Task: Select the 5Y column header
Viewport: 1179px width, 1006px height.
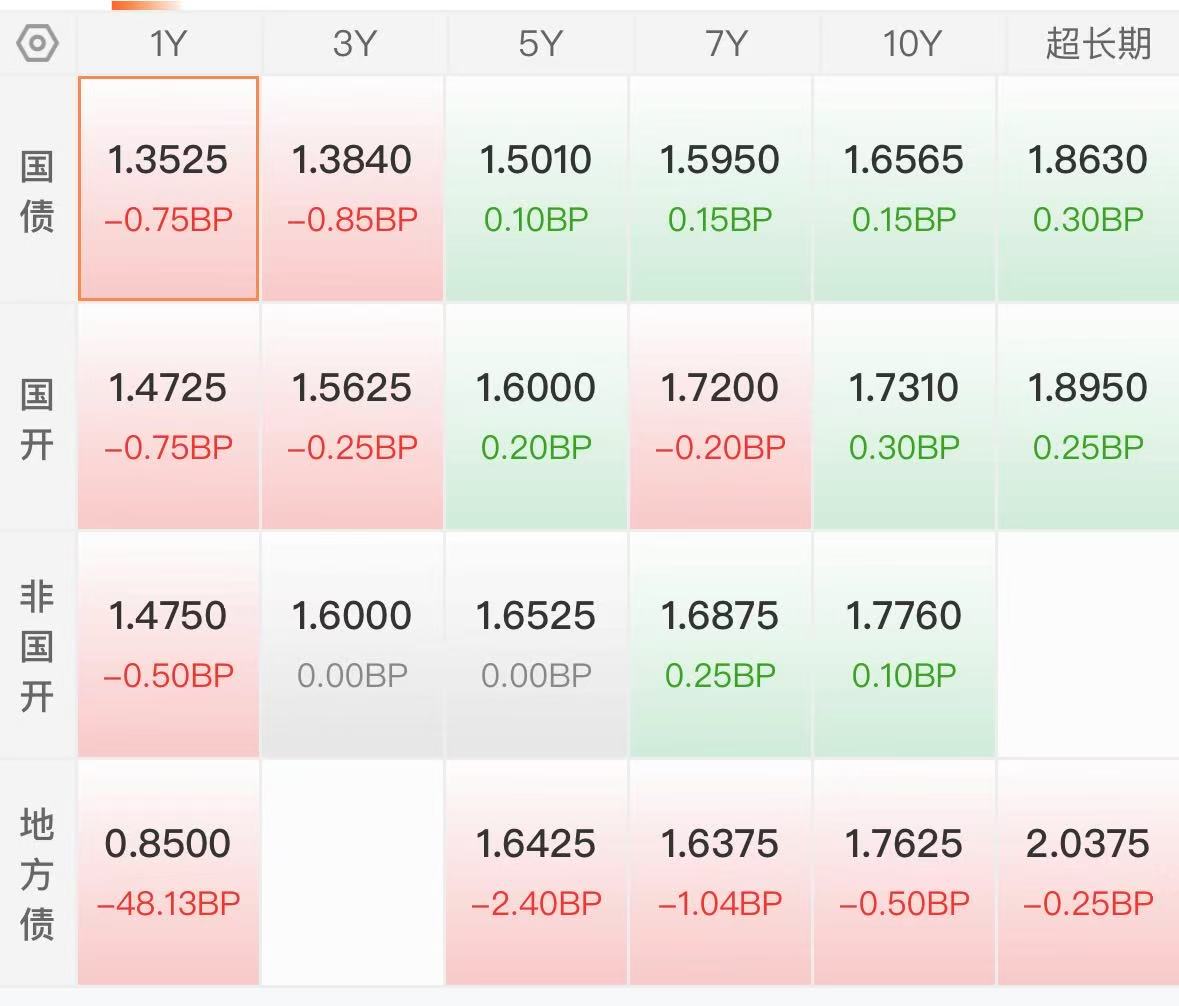Action: [x=539, y=44]
